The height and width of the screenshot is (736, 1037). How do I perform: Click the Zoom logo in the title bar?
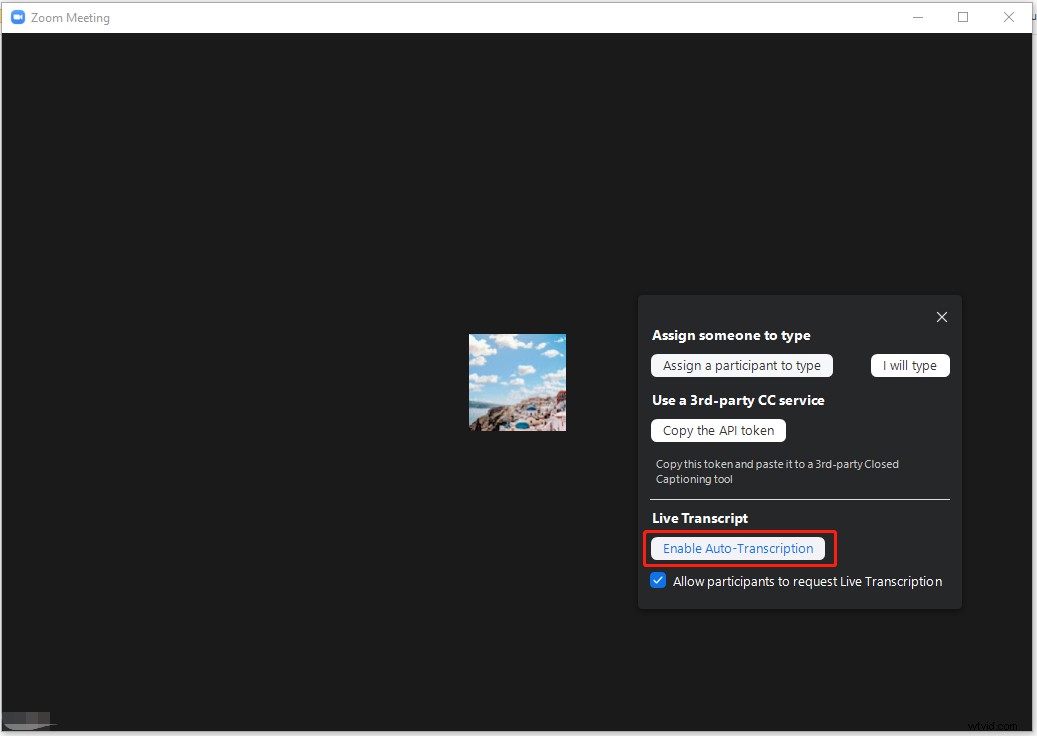(x=16, y=17)
